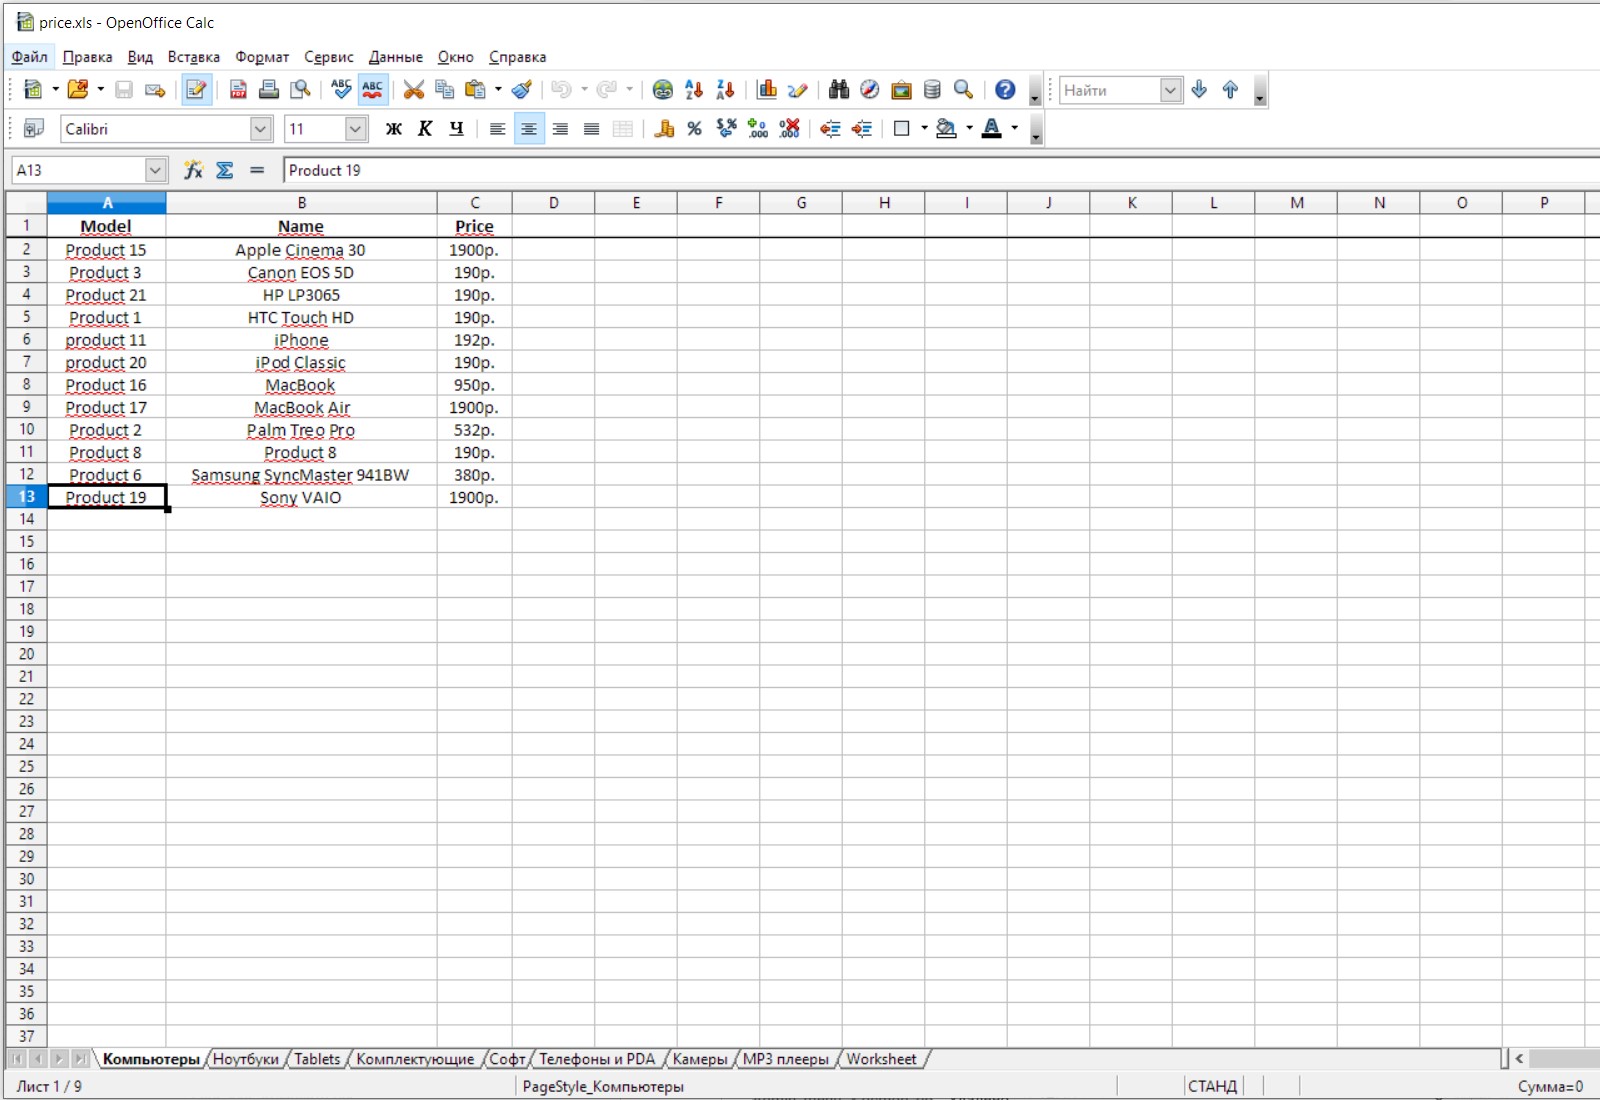
Task: Print the document with printer icon
Action: coord(269,90)
